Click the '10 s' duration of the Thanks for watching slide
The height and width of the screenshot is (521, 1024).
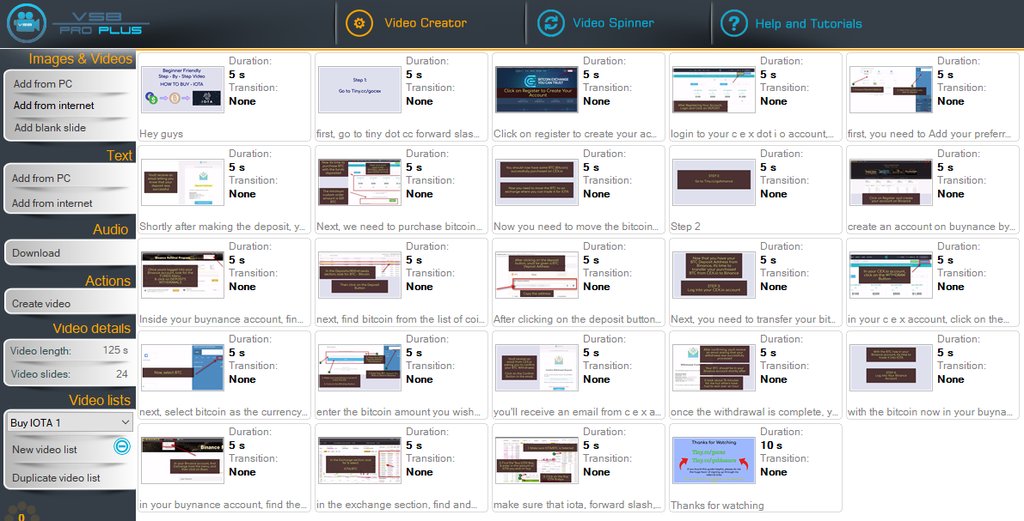pos(771,445)
